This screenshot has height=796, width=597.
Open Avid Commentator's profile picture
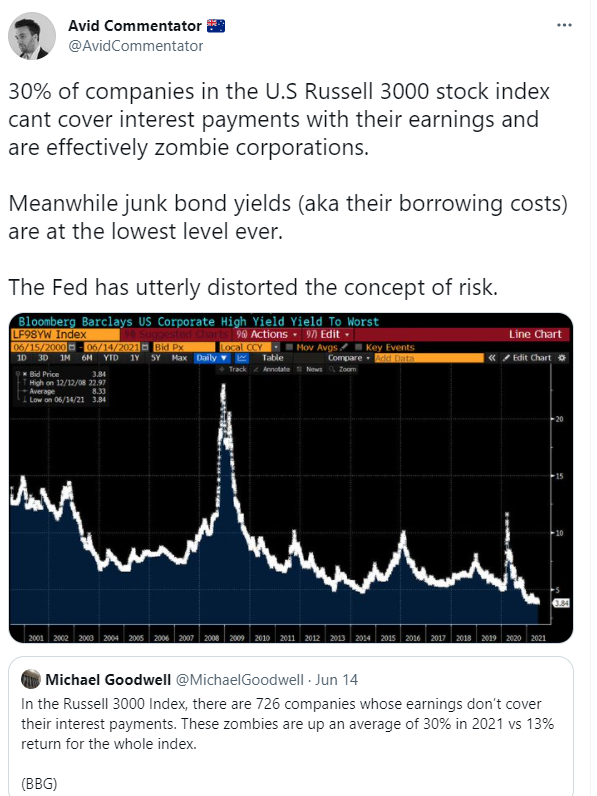[31, 36]
